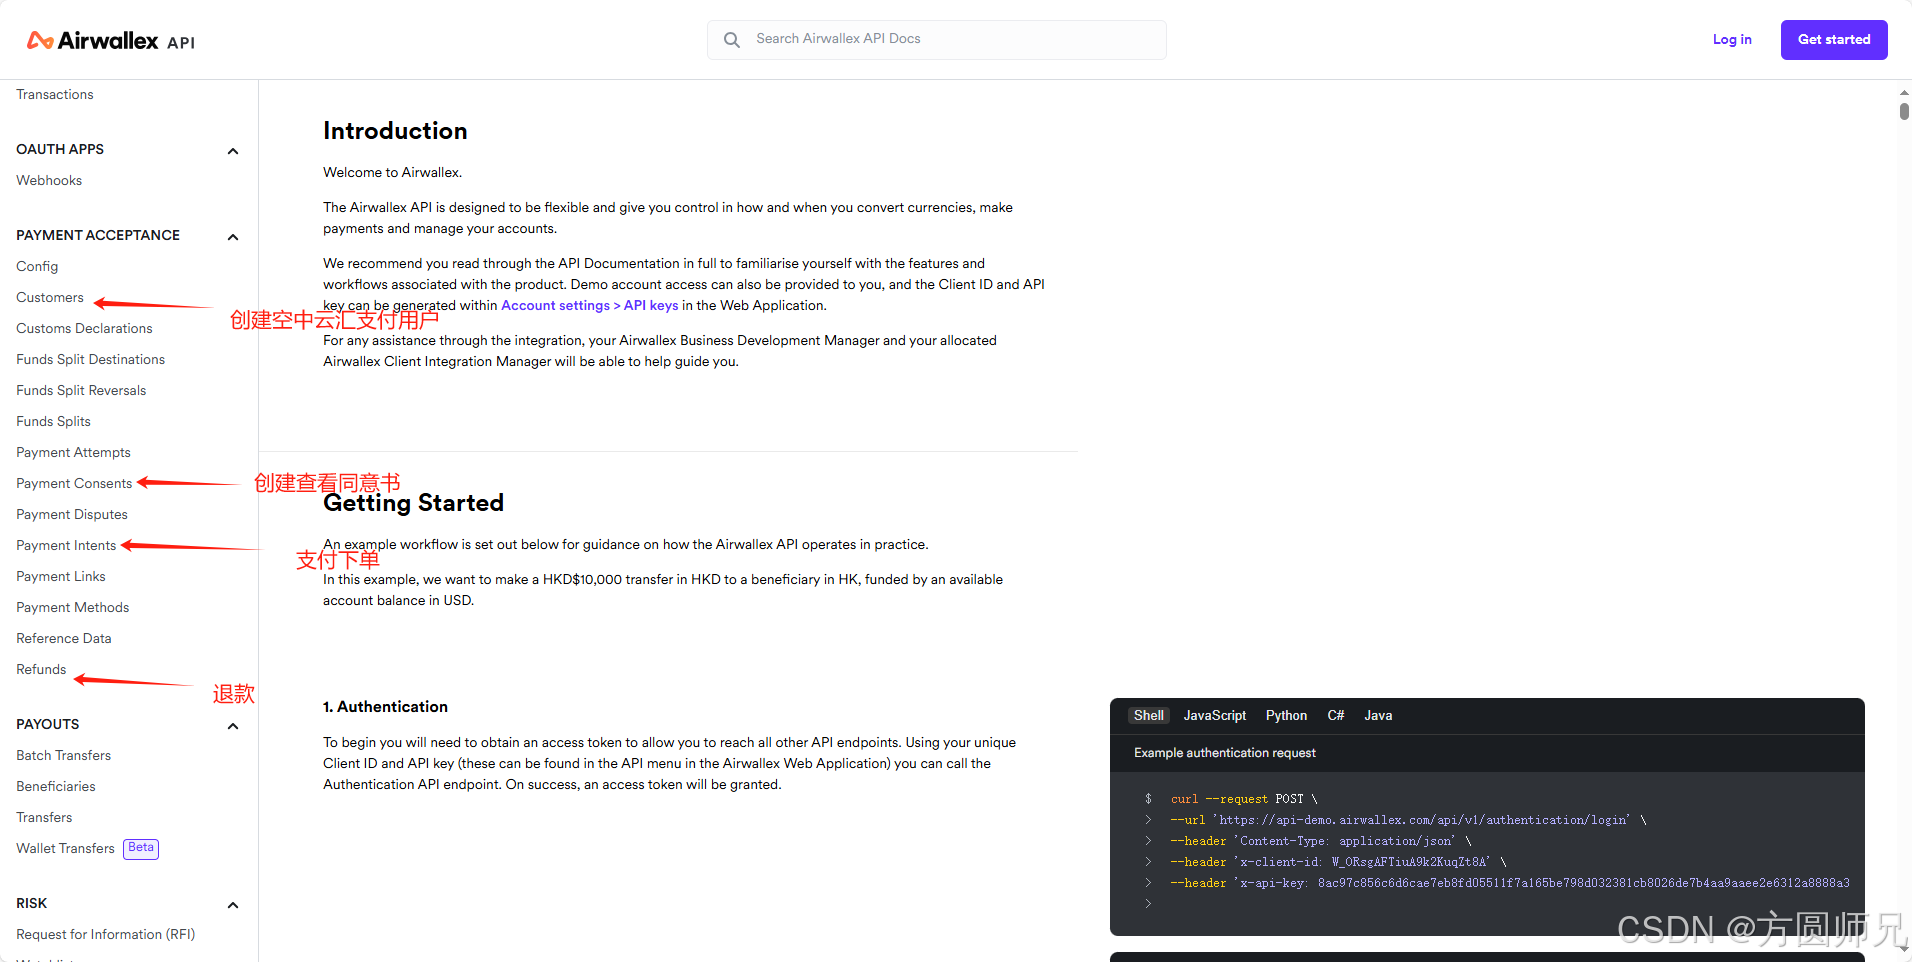Viewport: 1912px width, 962px height.
Task: Click the Getting Started heading
Action: [413, 503]
